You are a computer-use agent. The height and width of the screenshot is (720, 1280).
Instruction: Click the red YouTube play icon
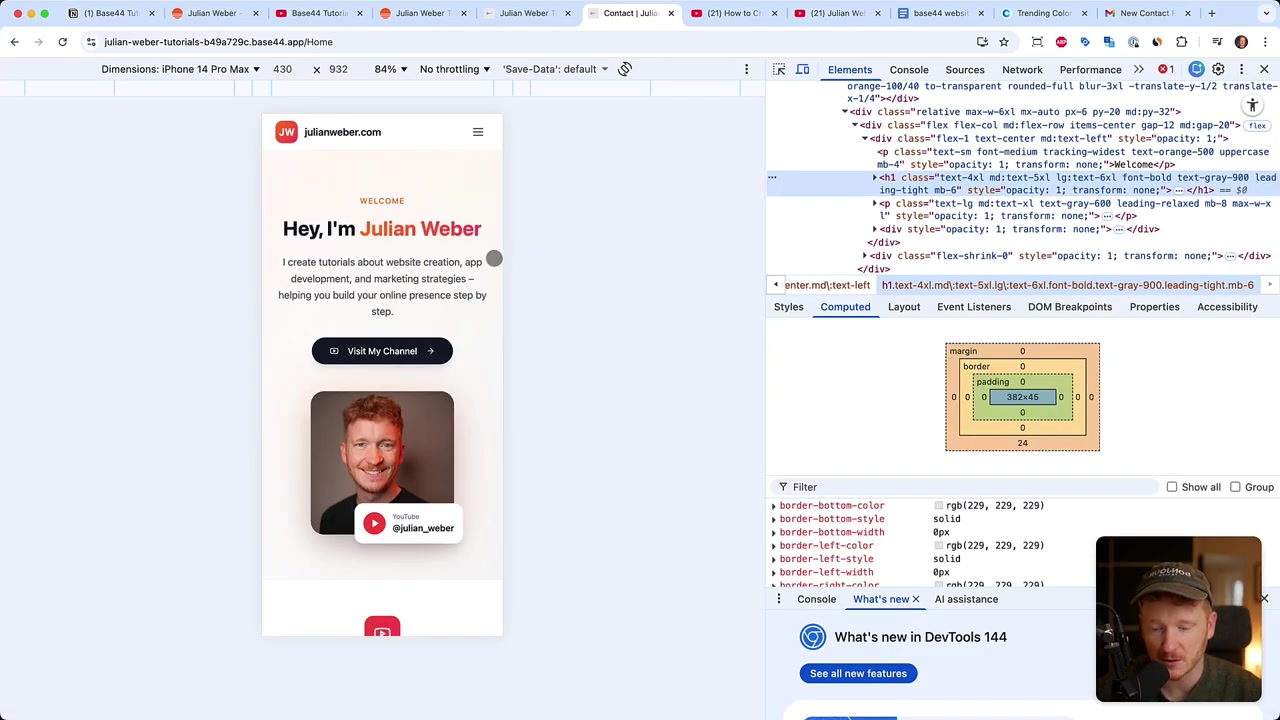click(x=374, y=523)
